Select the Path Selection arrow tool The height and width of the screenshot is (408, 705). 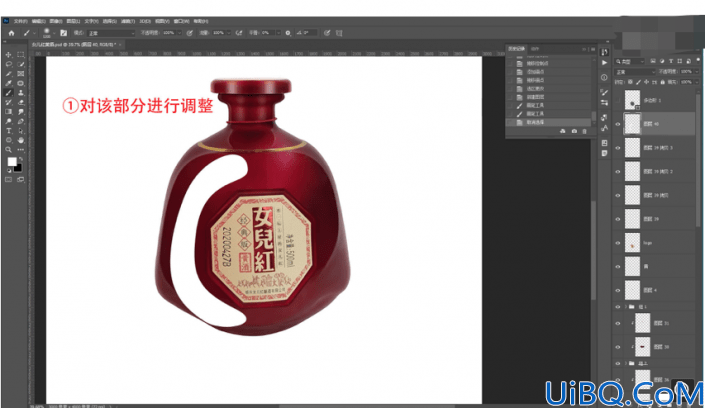coord(21,131)
